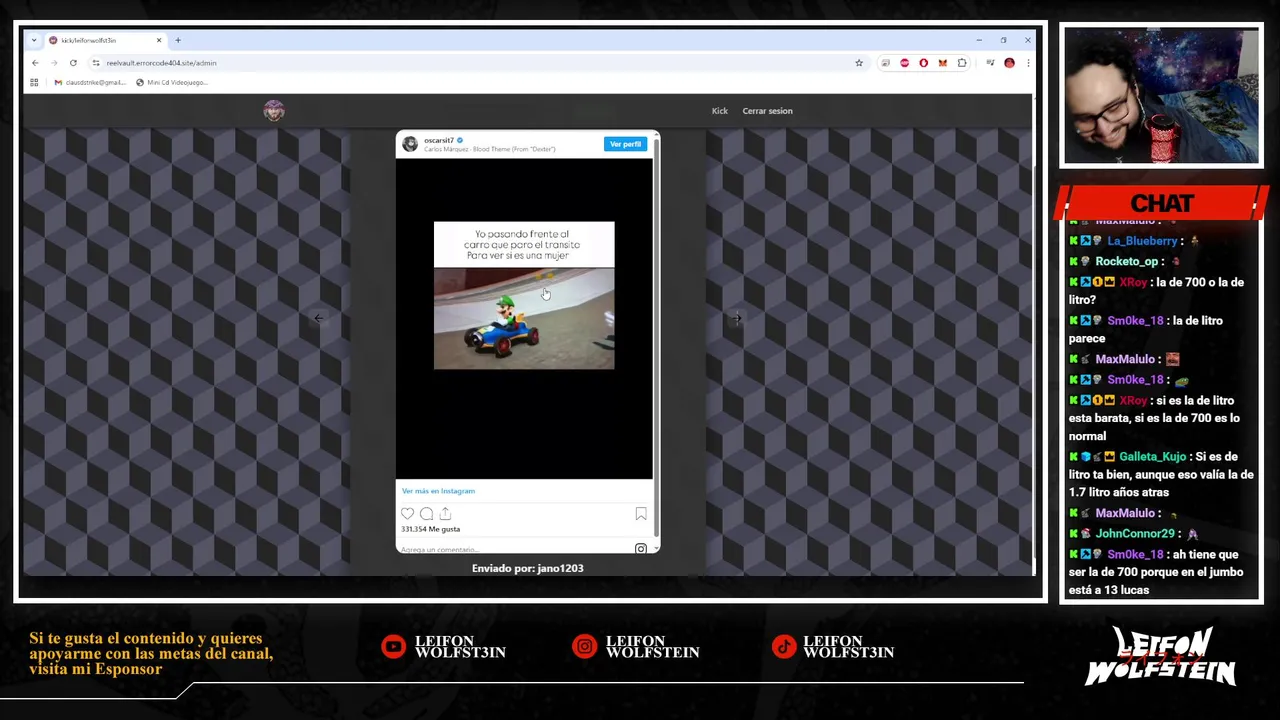Click the TikTok Leifon Wolfst3in icon
This screenshot has height=720, width=1280.
[x=783, y=647]
